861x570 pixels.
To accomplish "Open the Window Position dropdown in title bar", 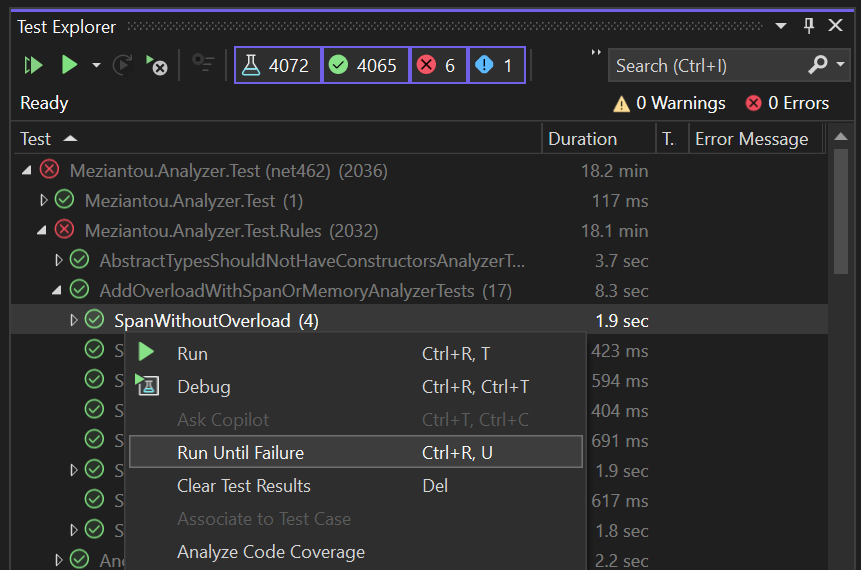I will 784,26.
